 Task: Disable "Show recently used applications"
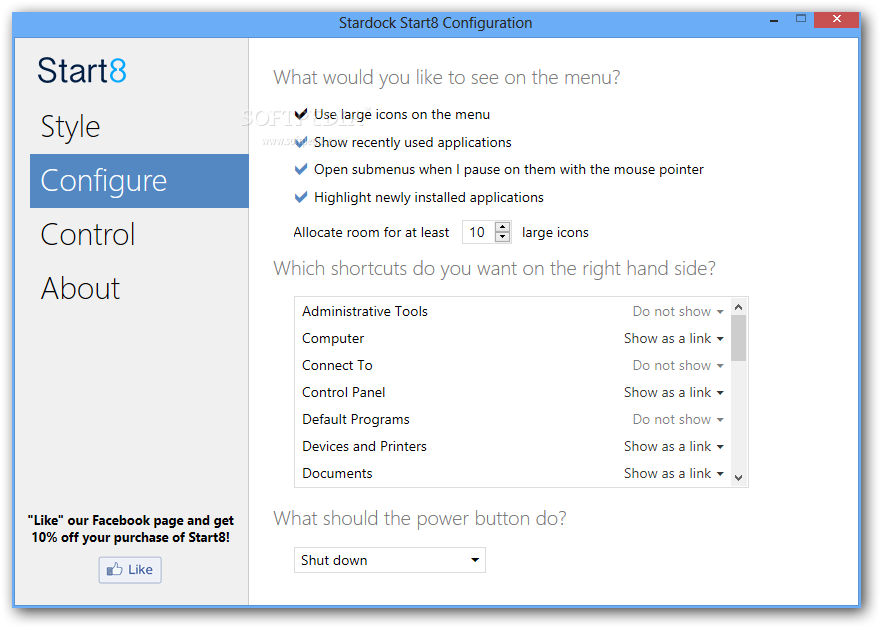click(300, 141)
